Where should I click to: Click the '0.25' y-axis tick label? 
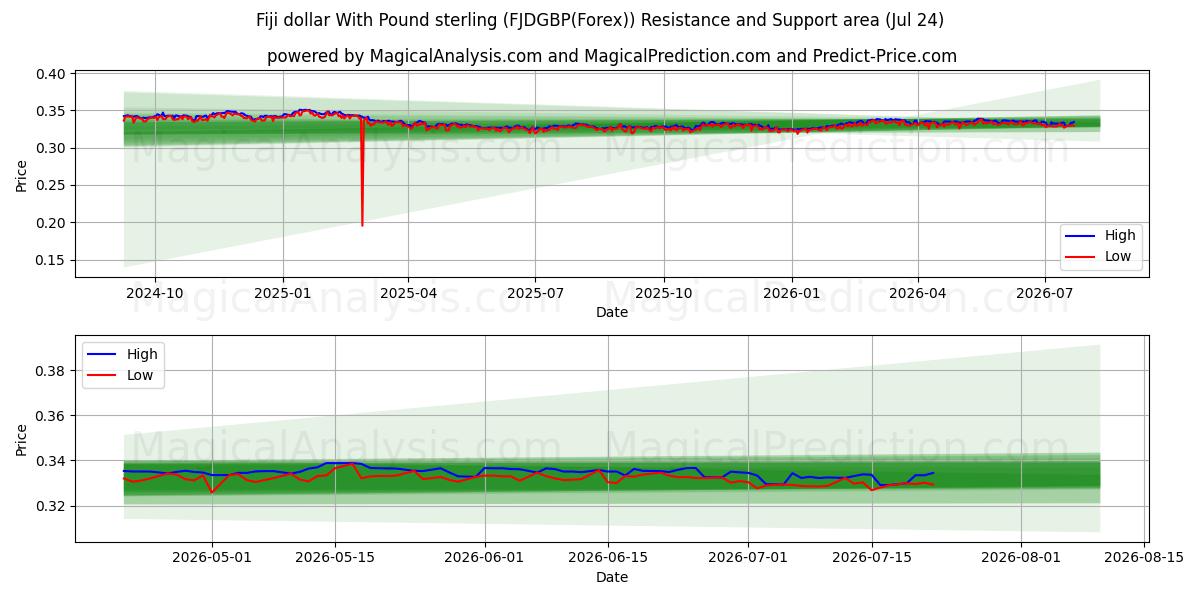coord(52,185)
